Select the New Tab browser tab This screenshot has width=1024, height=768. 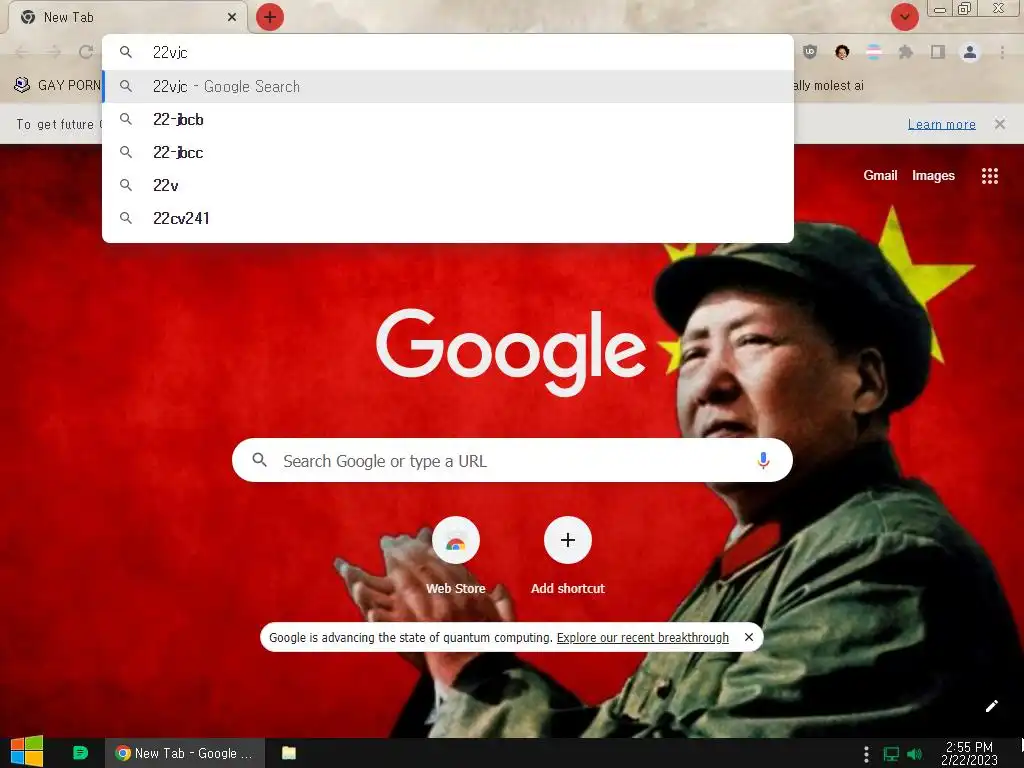127,17
